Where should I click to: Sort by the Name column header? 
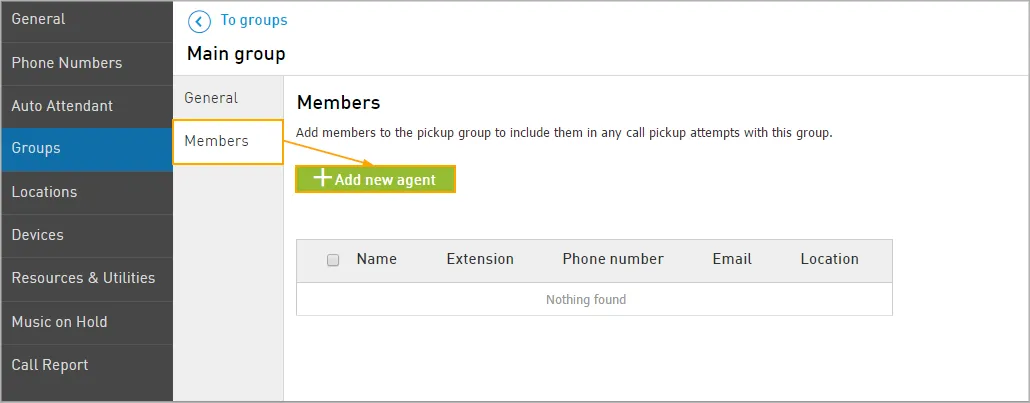(376, 259)
